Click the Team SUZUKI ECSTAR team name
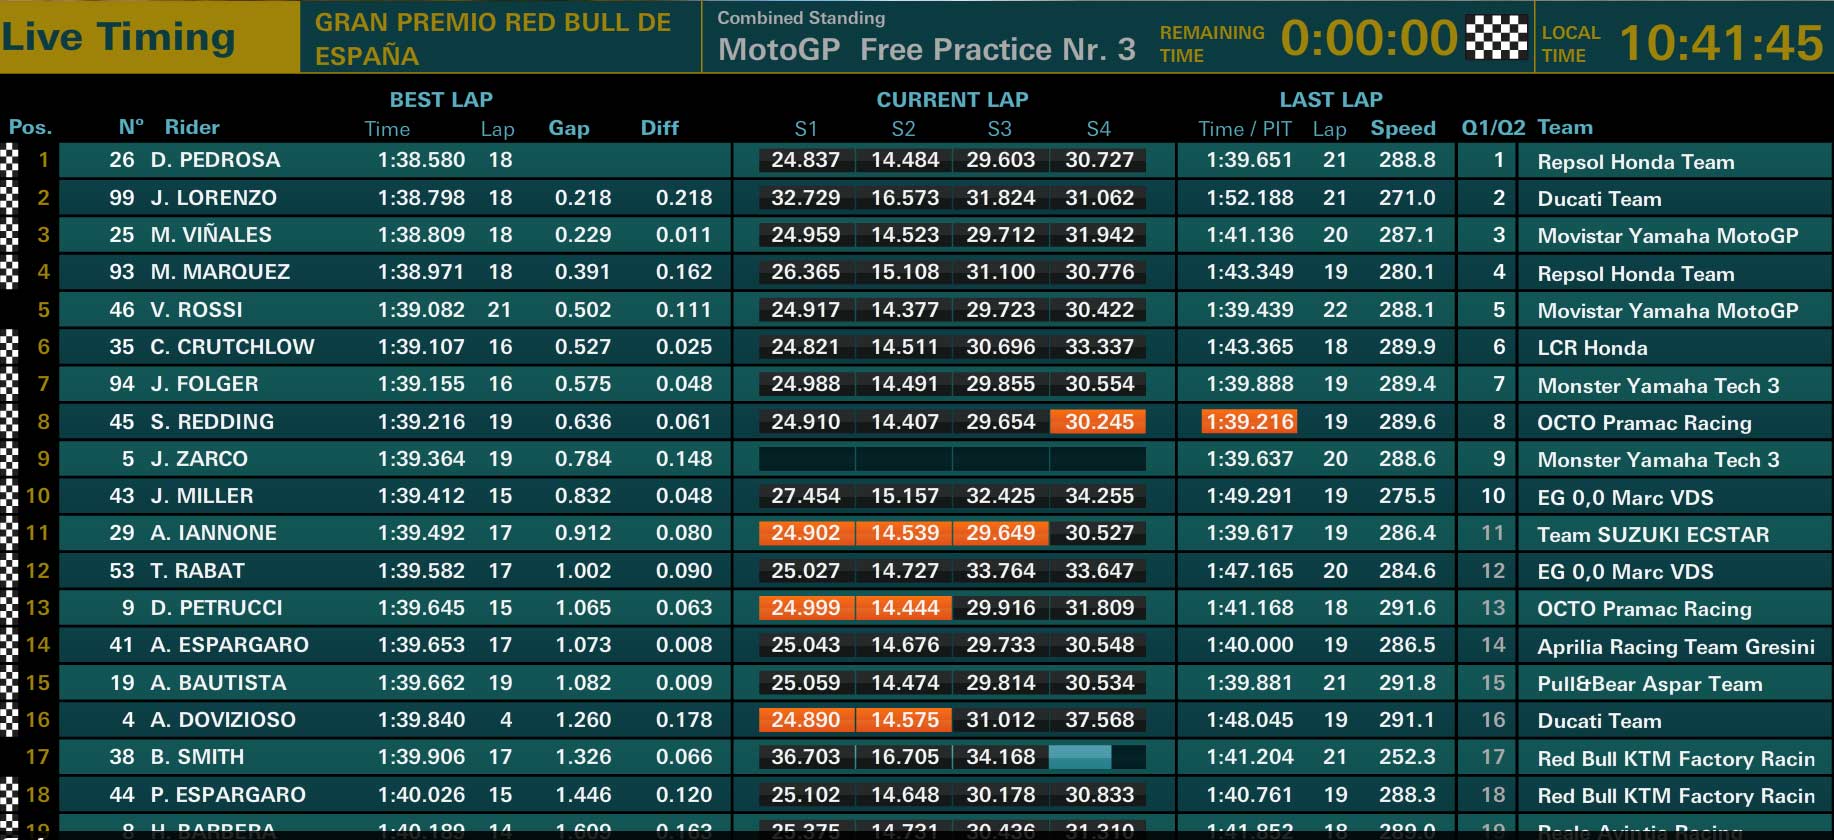The width and height of the screenshot is (1834, 840). [x=1653, y=535]
